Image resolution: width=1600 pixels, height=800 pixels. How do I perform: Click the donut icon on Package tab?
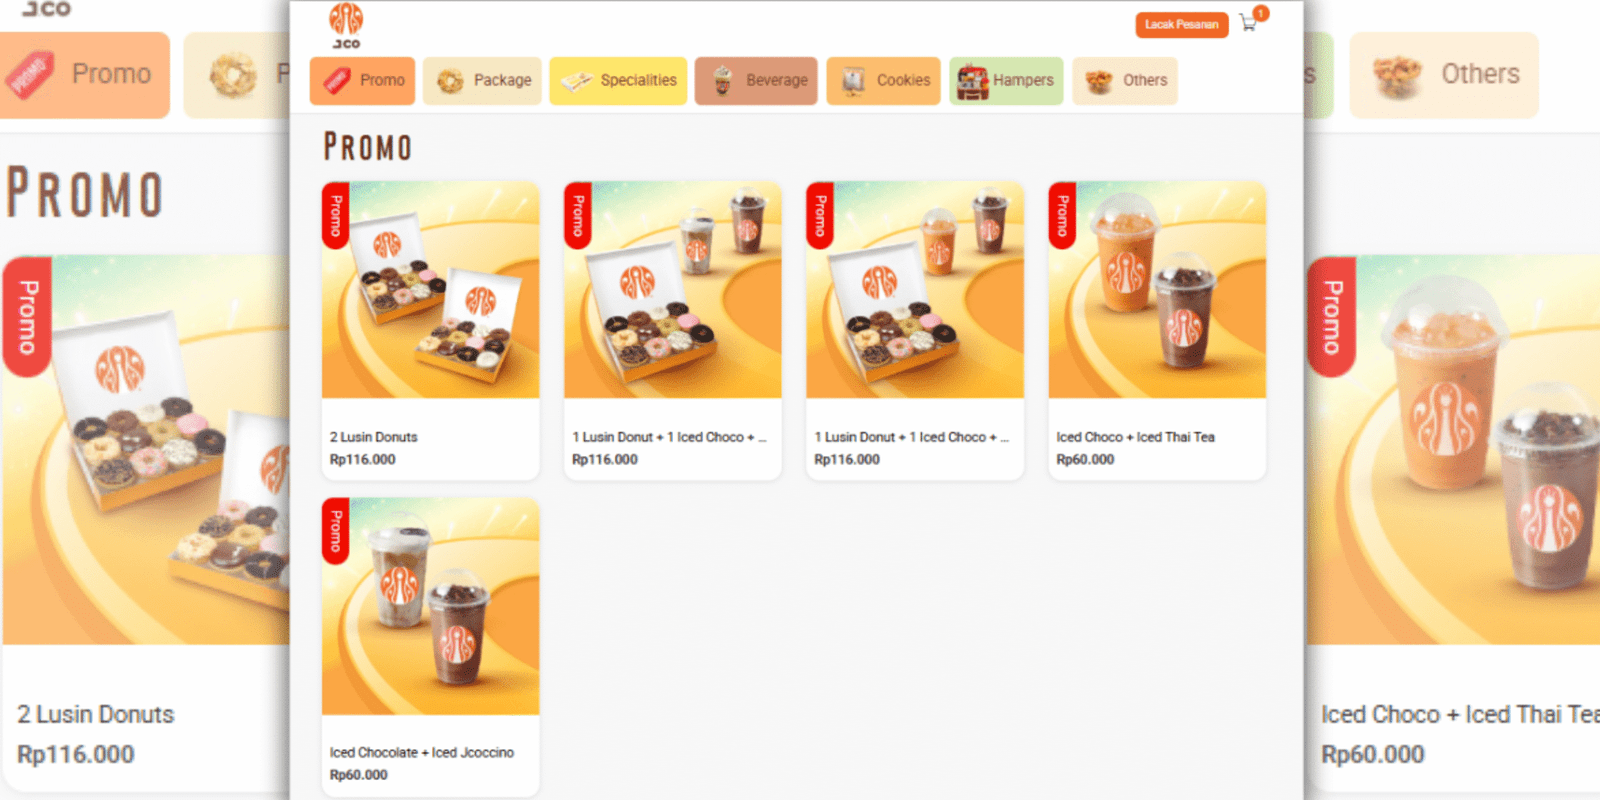pos(450,81)
